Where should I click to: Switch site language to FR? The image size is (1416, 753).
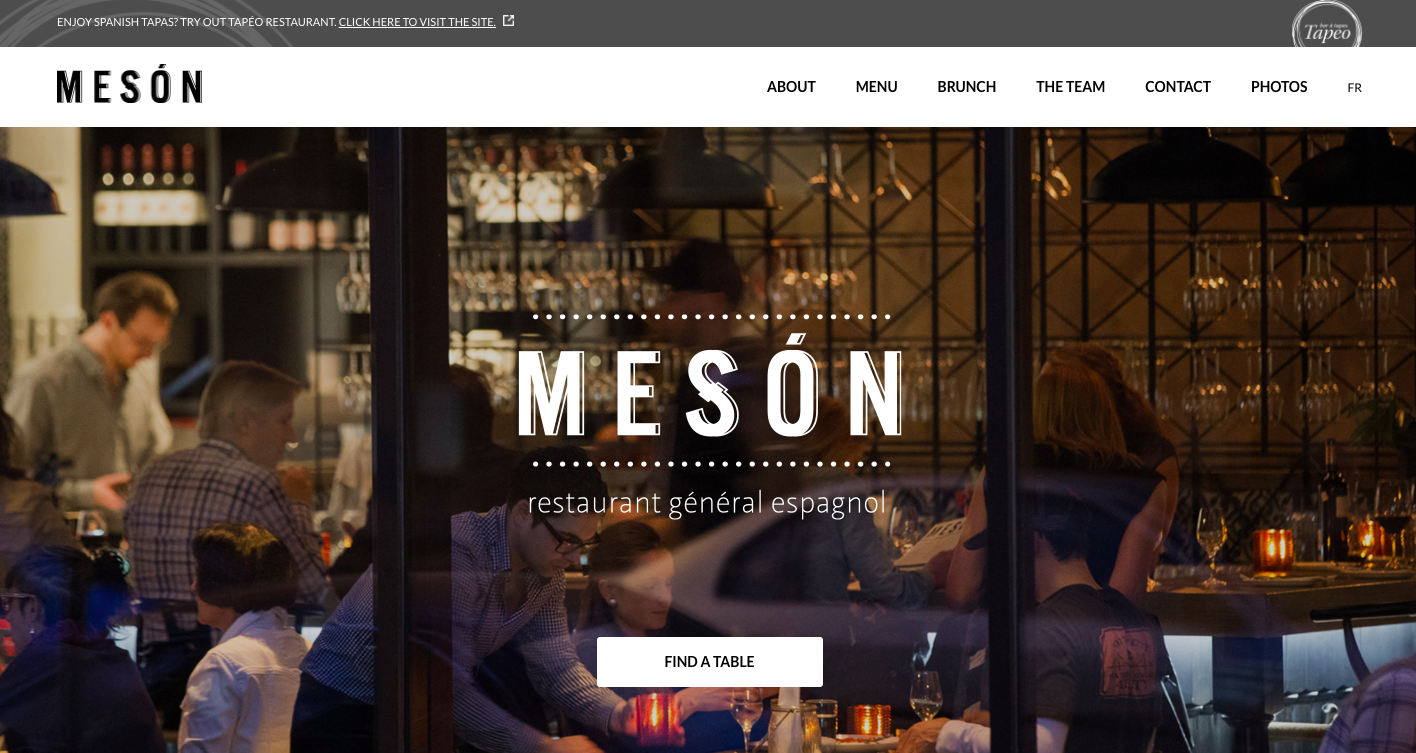[1354, 88]
